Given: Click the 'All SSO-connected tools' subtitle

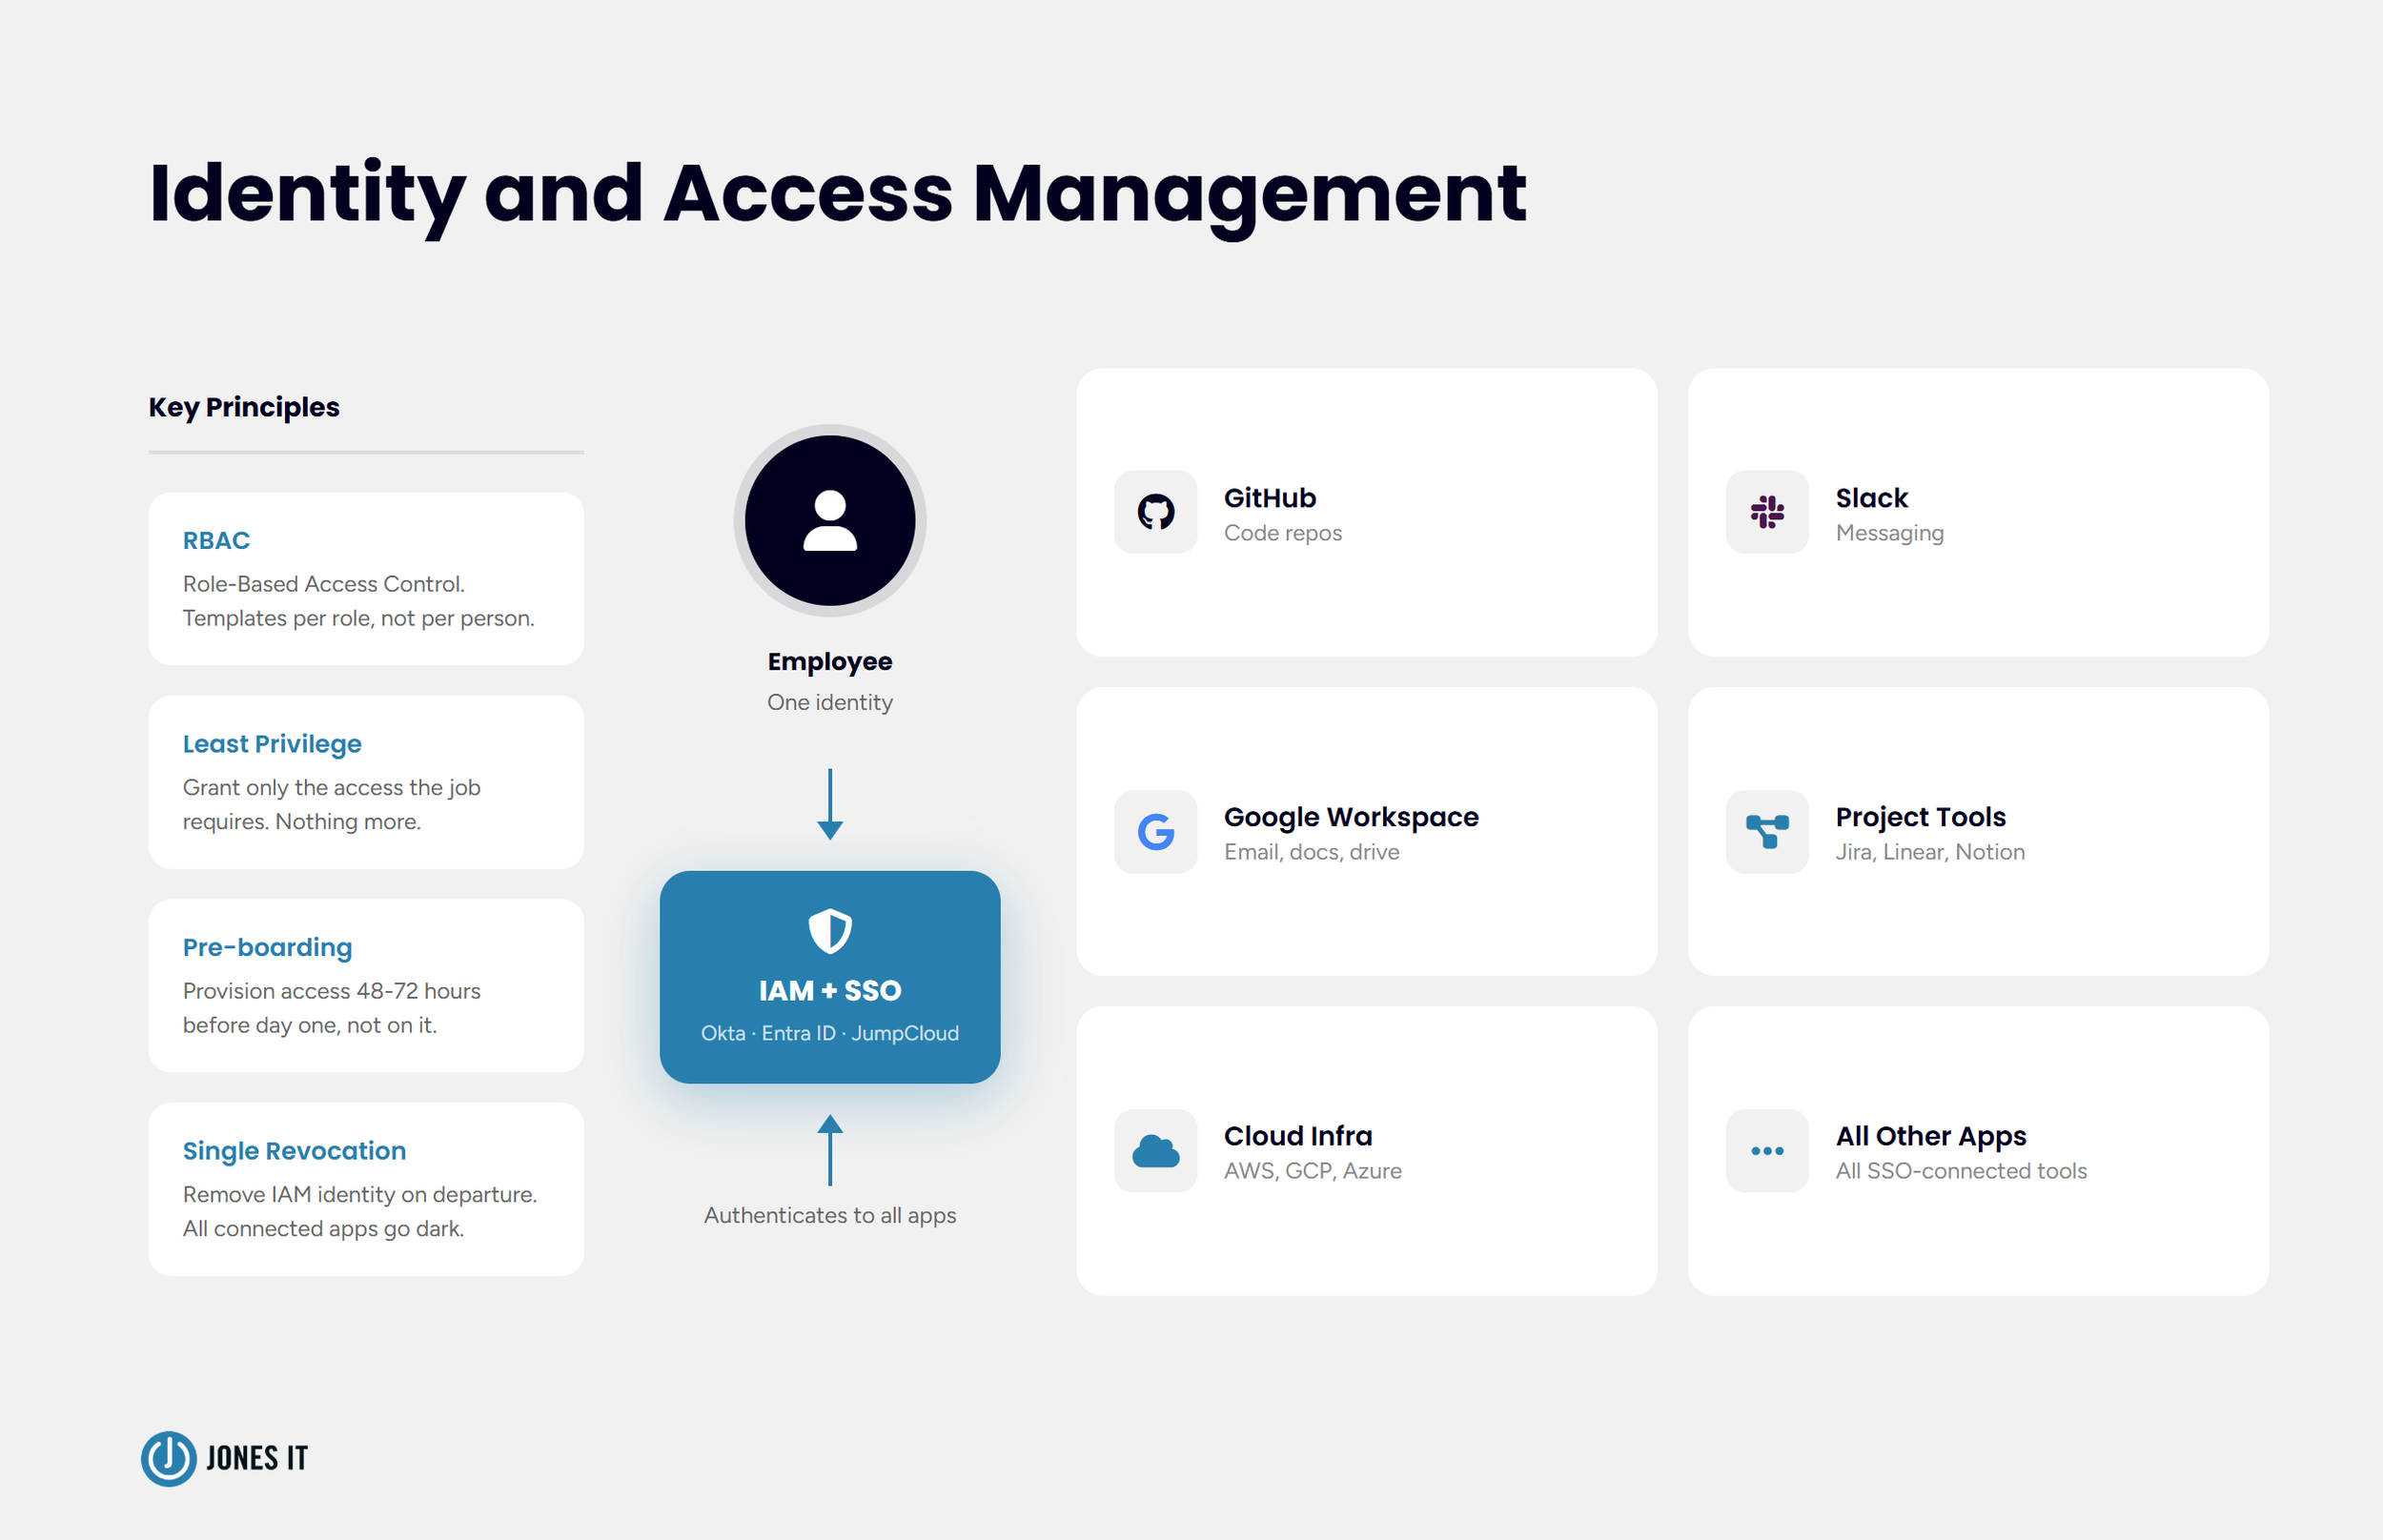Looking at the screenshot, I should coord(1961,1171).
